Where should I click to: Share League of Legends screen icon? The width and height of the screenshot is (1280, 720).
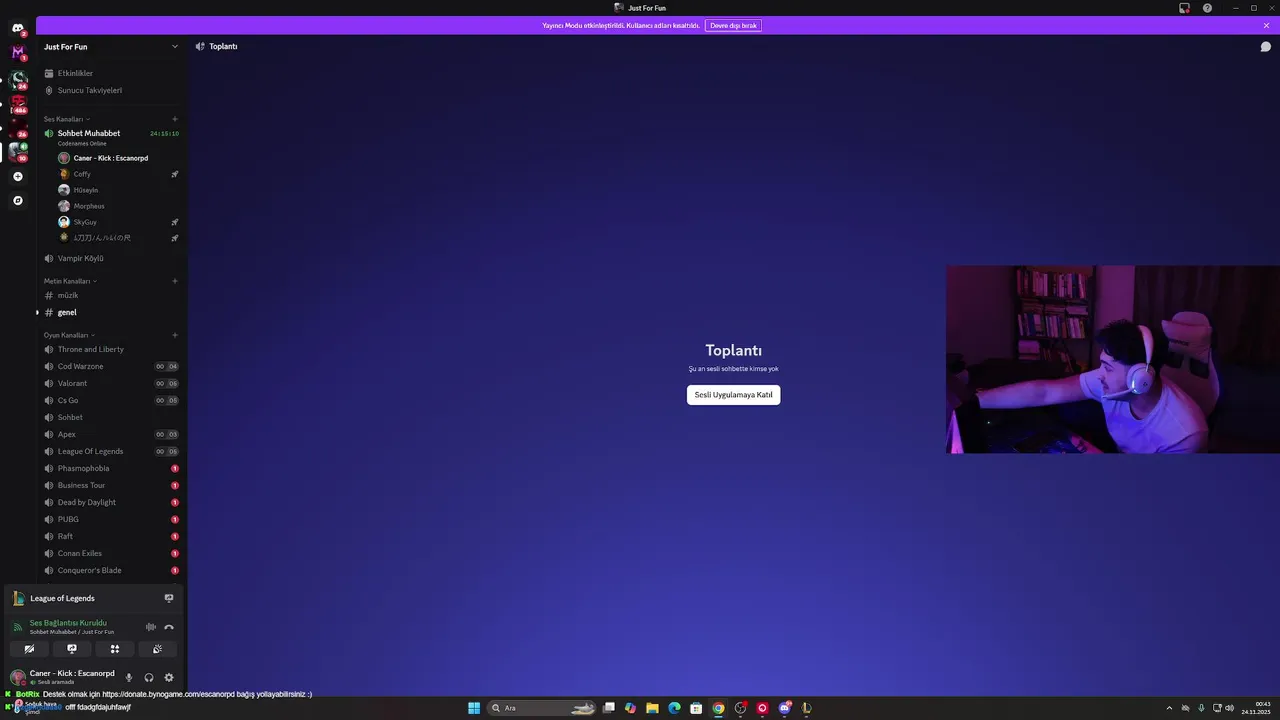pyautogui.click(x=168, y=598)
